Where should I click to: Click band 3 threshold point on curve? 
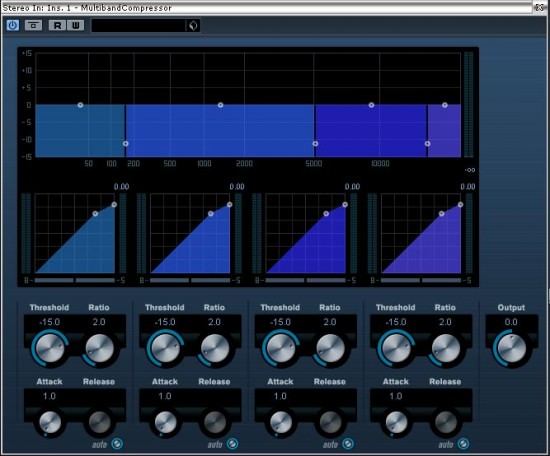[326, 214]
